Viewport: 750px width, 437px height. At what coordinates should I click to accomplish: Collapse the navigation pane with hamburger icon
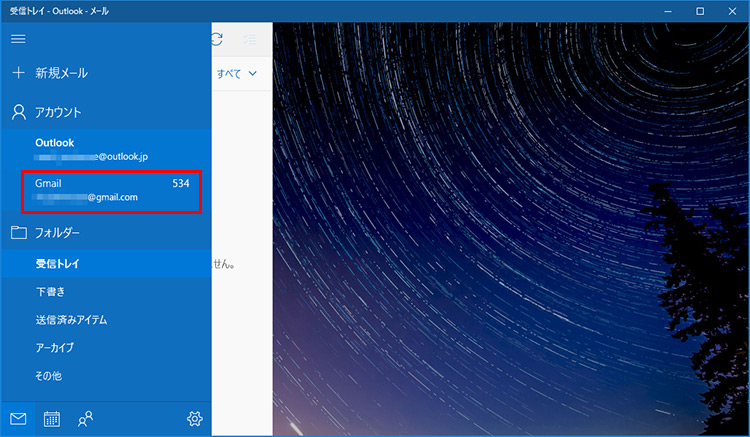18,39
